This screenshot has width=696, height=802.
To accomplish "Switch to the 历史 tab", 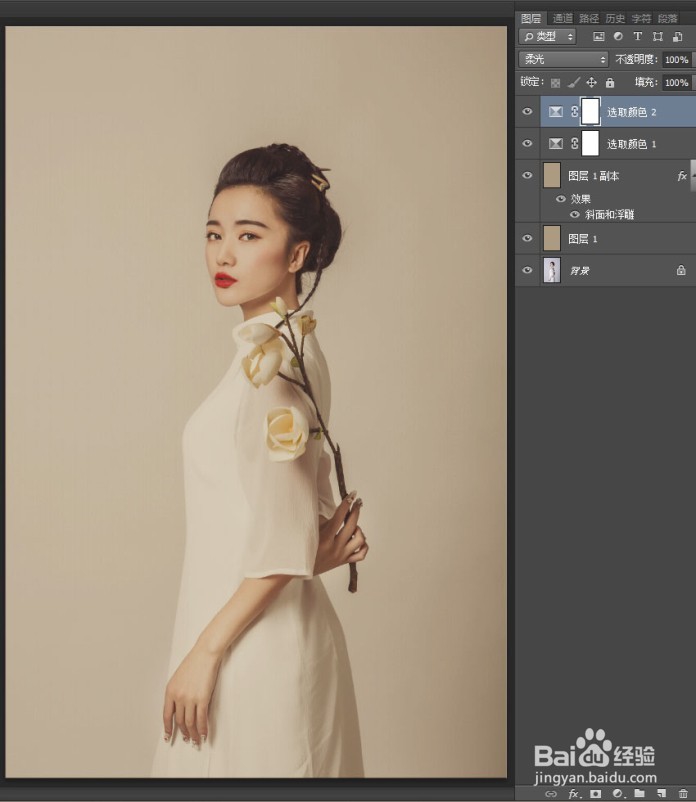I will [x=615, y=18].
